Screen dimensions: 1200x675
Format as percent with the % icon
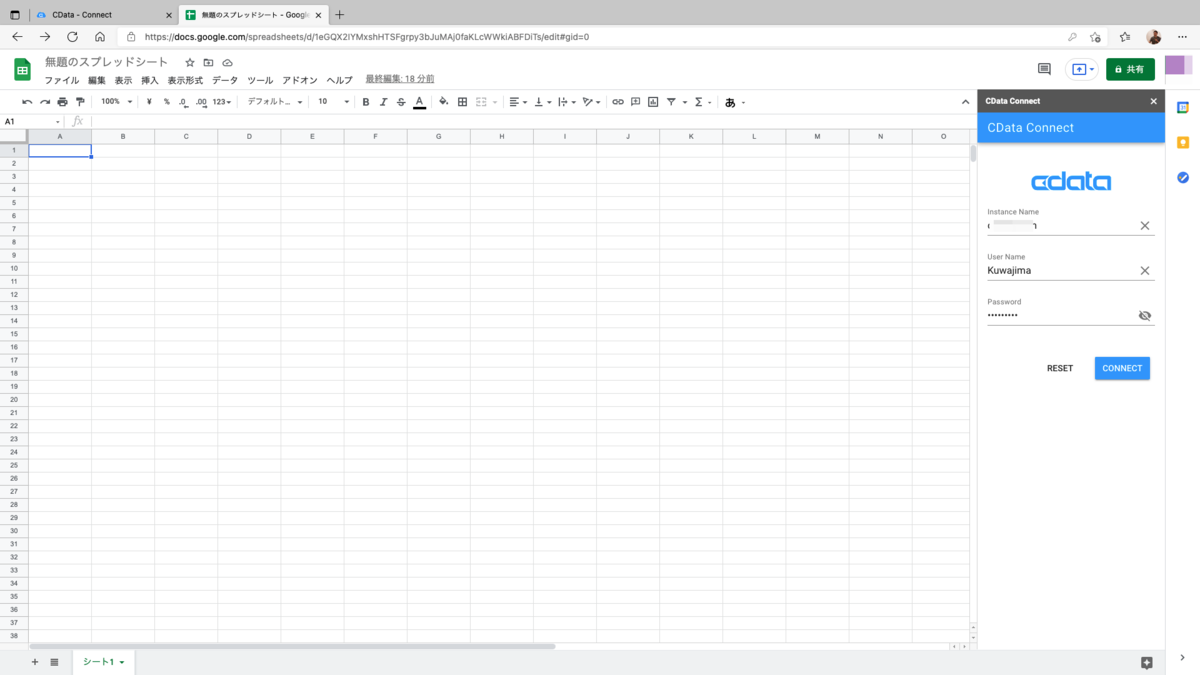[x=166, y=102]
